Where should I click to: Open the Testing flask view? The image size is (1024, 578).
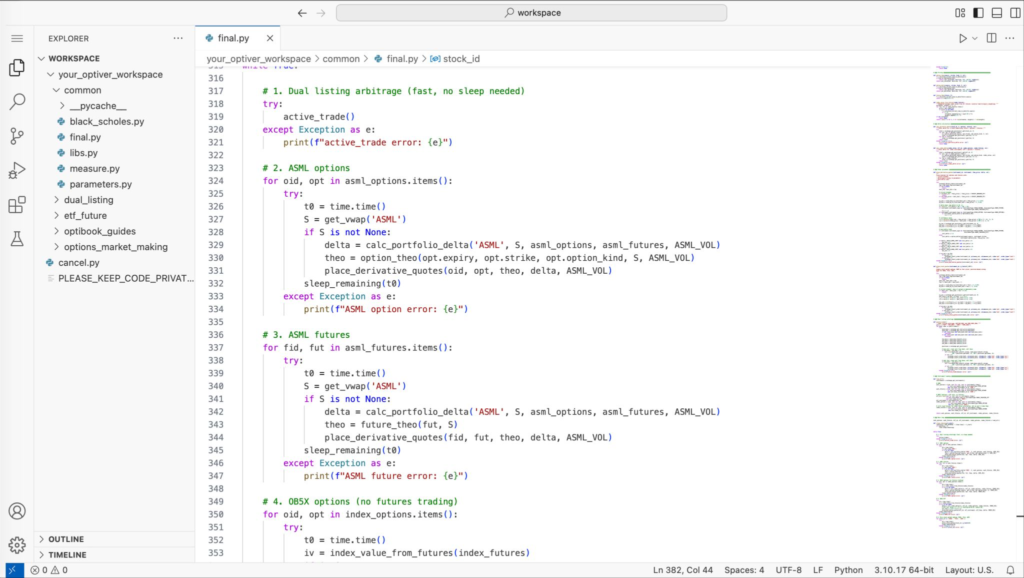(x=17, y=239)
